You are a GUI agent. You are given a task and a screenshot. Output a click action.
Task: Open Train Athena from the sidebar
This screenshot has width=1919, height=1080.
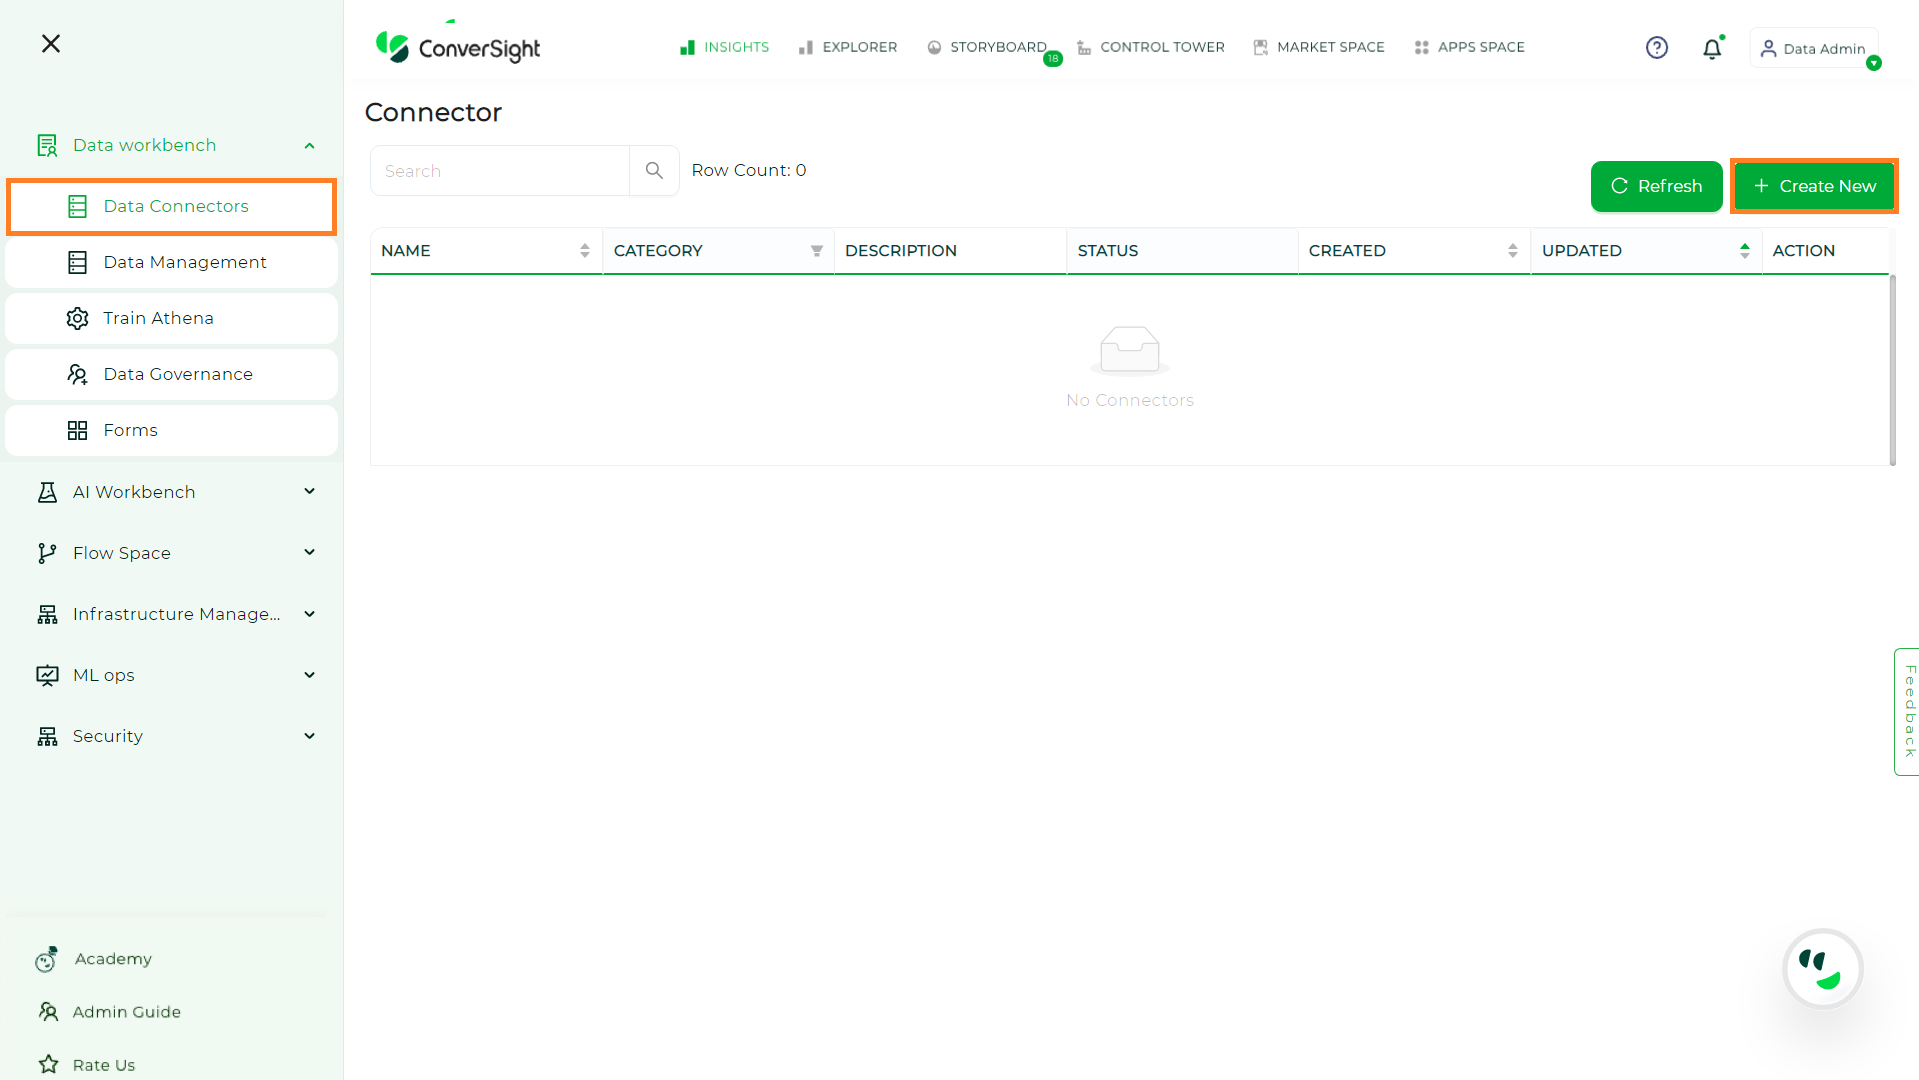[158, 318]
